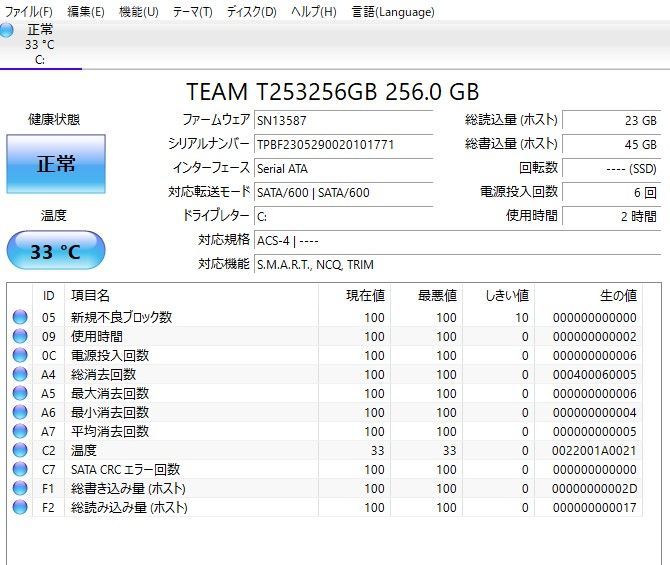
Task: Click the transfer mode field SATA/600 | SATA/600
Action: point(344,192)
